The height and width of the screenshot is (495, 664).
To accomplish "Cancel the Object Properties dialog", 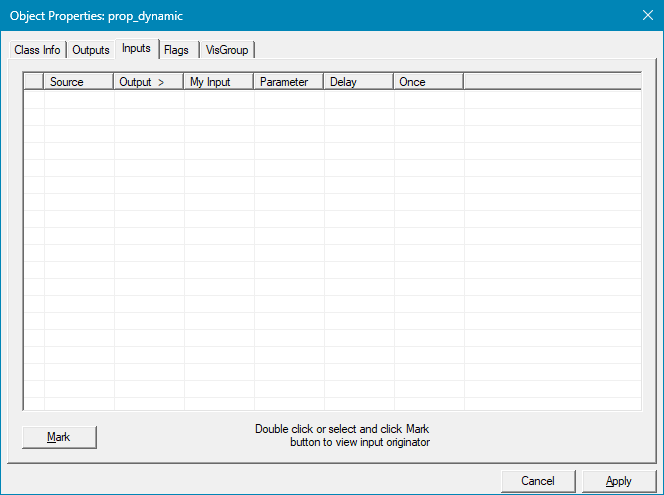I will pyautogui.click(x=538, y=481).
